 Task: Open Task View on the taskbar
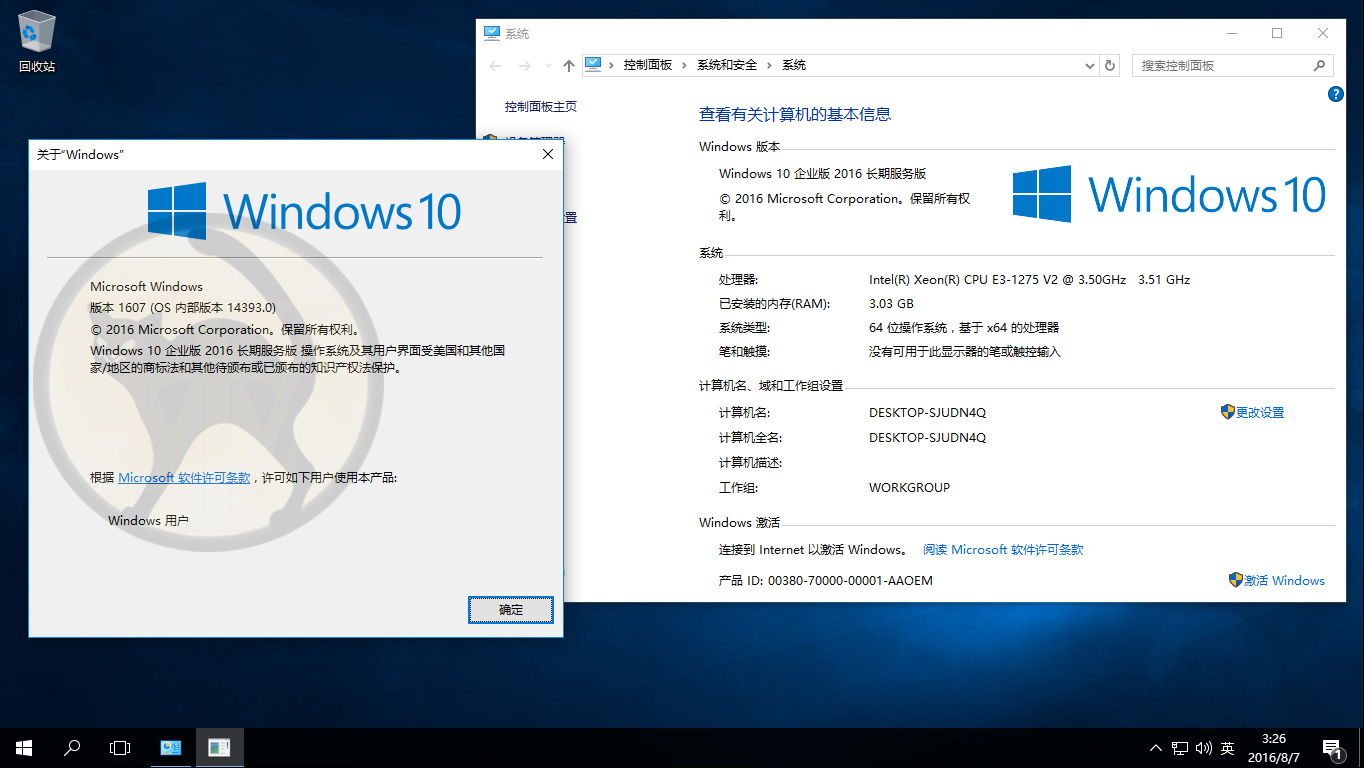(120, 747)
